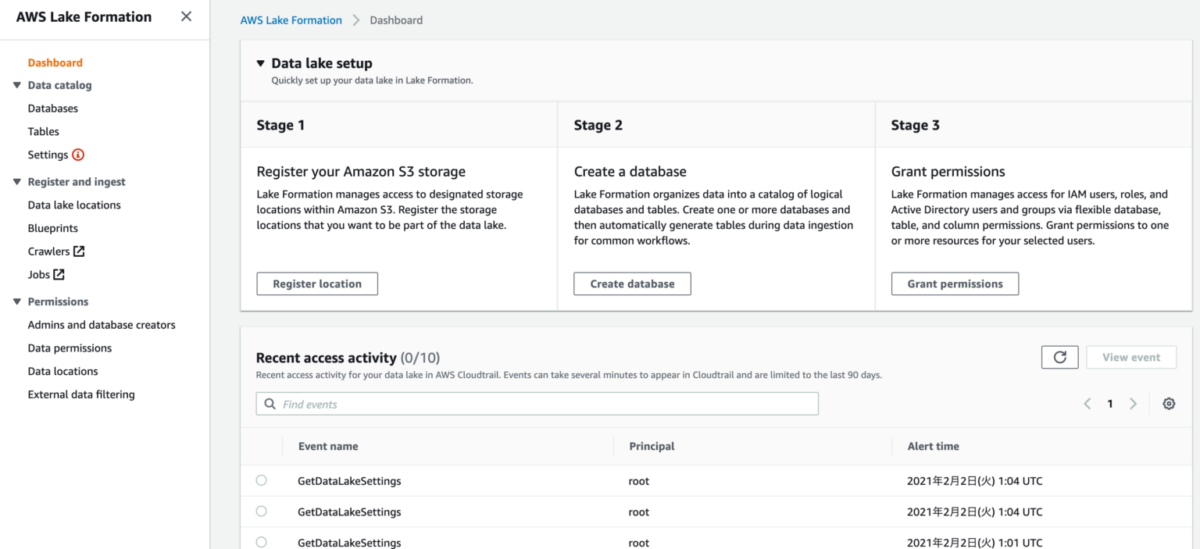Open table preferences gear icon
This screenshot has width=1200, height=549.
click(1169, 404)
